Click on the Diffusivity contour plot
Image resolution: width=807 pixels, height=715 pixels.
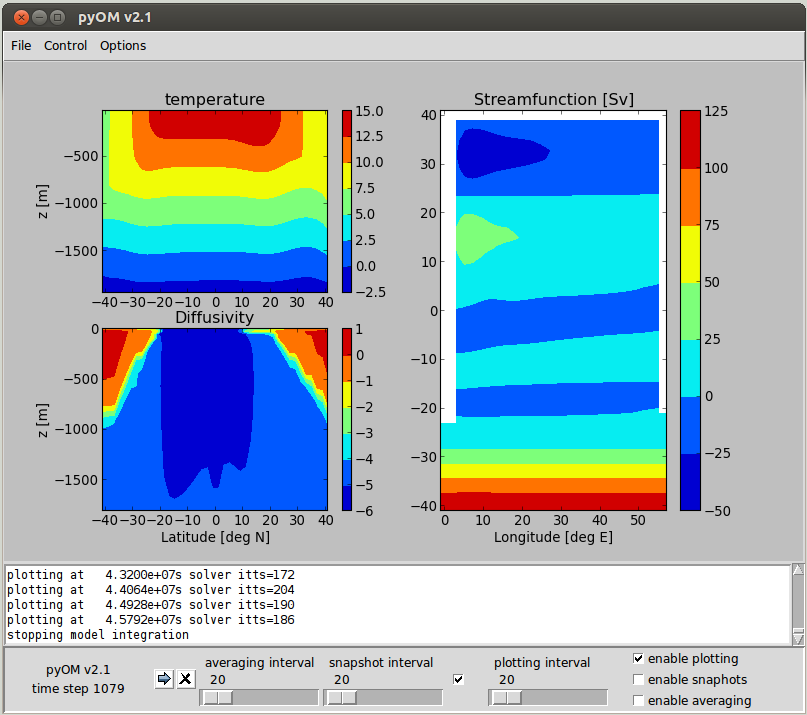click(215, 420)
